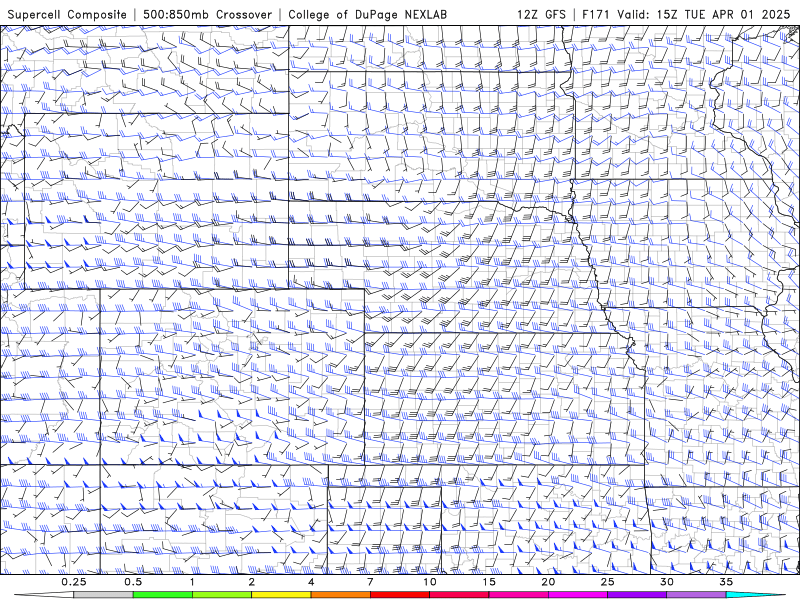Click the red color bar segment between 7 and 10
The image size is (800, 600).
tap(400, 595)
